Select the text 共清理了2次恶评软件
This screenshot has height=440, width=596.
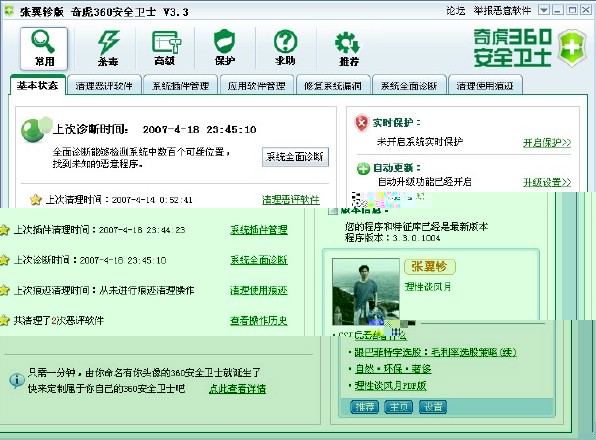point(59,321)
